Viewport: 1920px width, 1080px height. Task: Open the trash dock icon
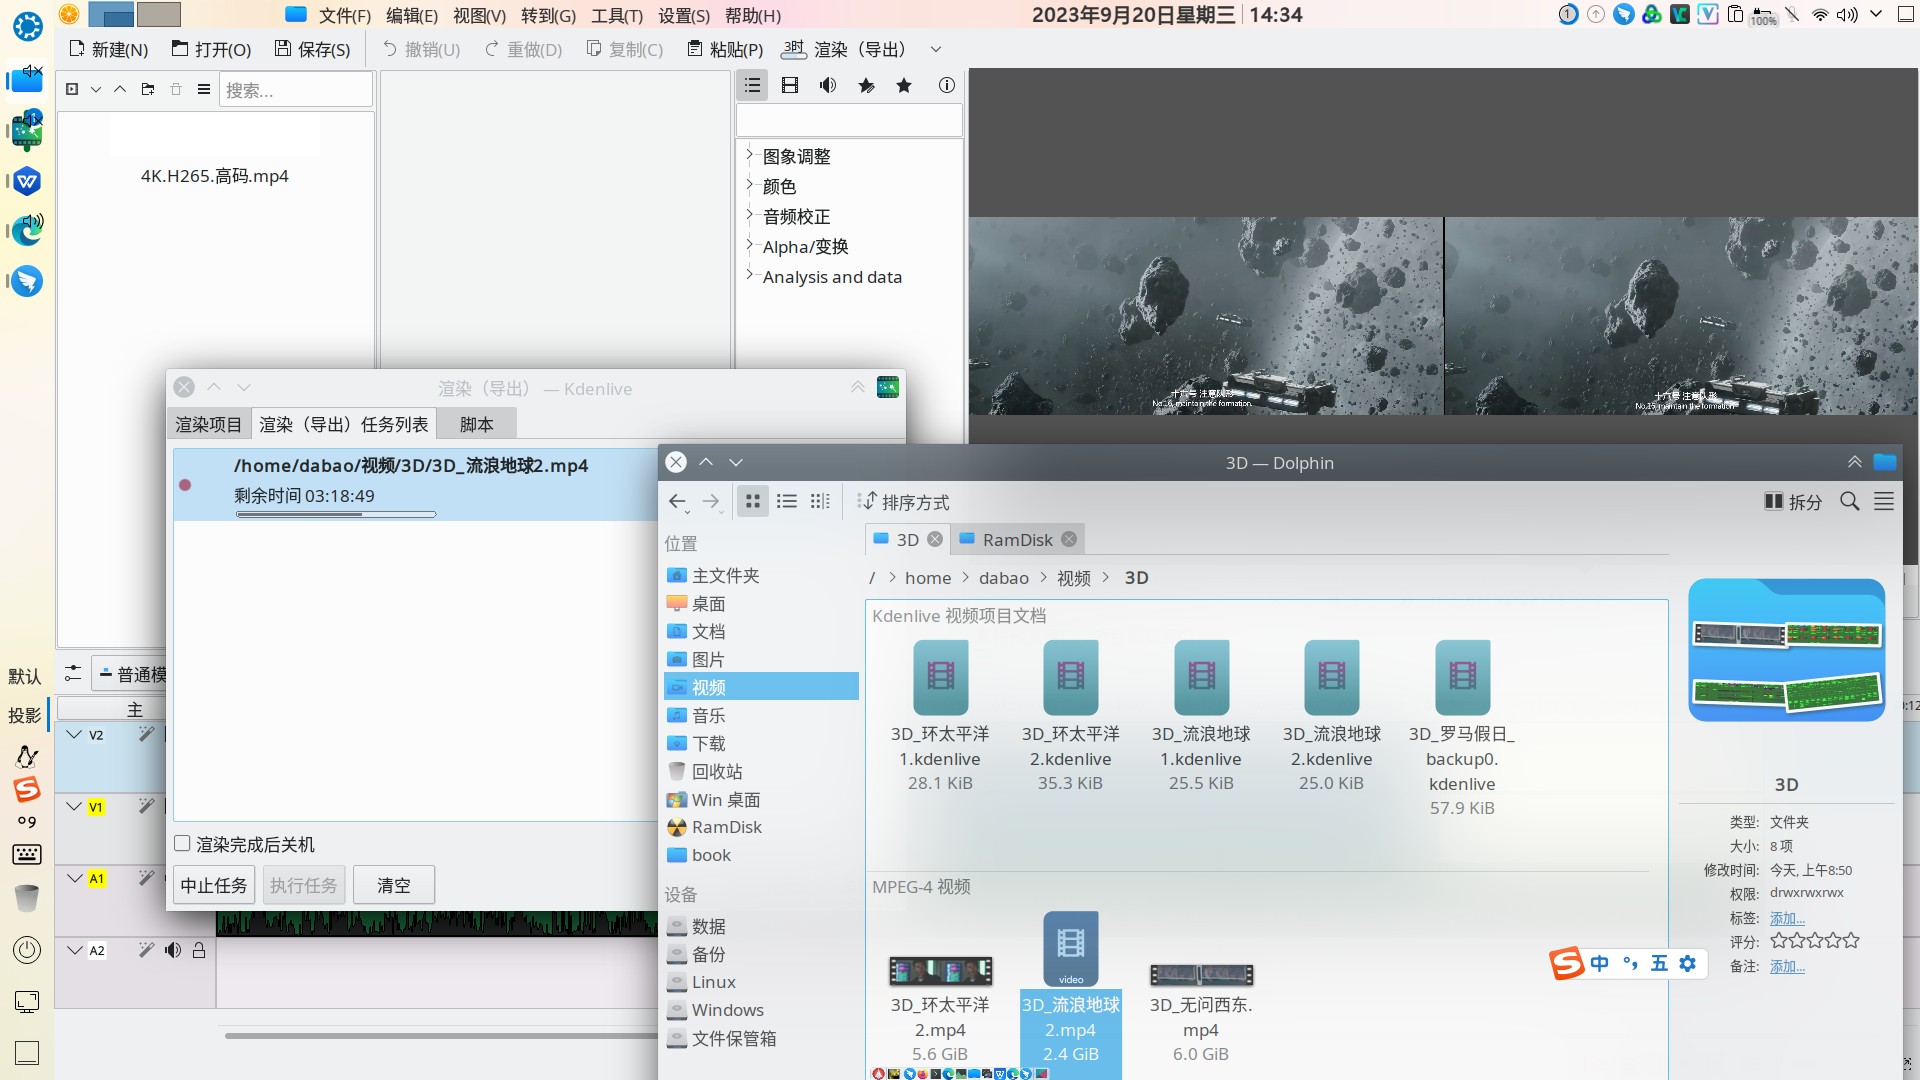(x=27, y=899)
